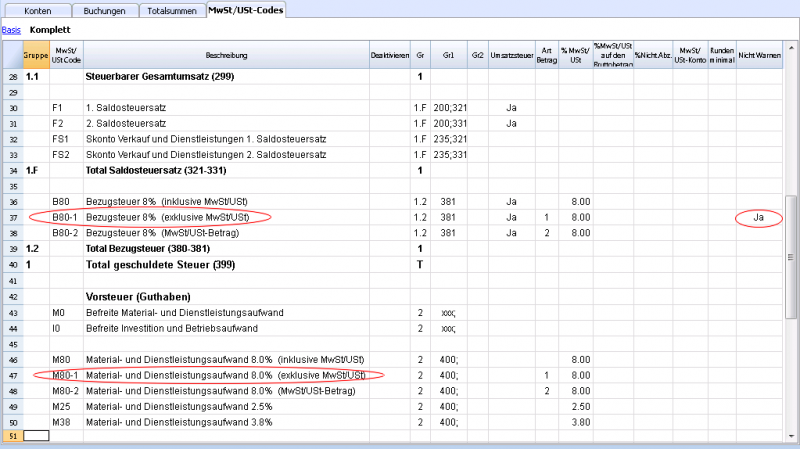This screenshot has width=800, height=449.
Task: Open the Totalsummen tab
Action: tap(172, 11)
